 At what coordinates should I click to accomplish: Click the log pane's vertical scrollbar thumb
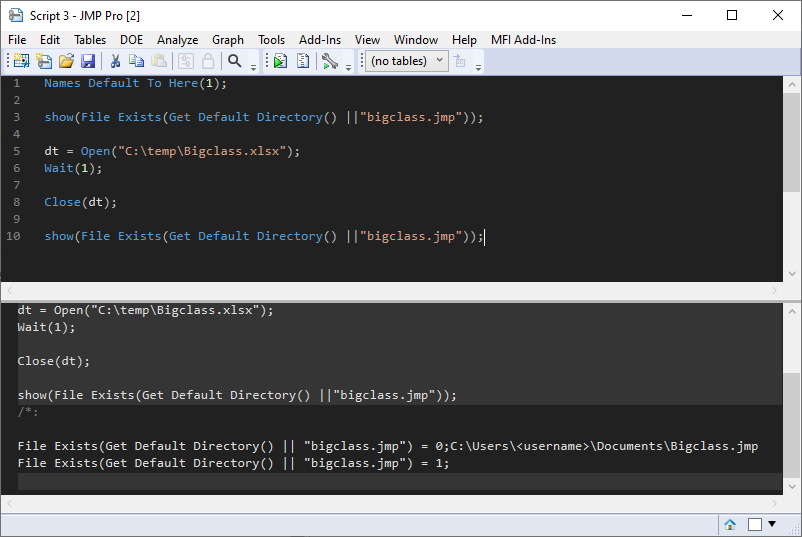[792, 424]
